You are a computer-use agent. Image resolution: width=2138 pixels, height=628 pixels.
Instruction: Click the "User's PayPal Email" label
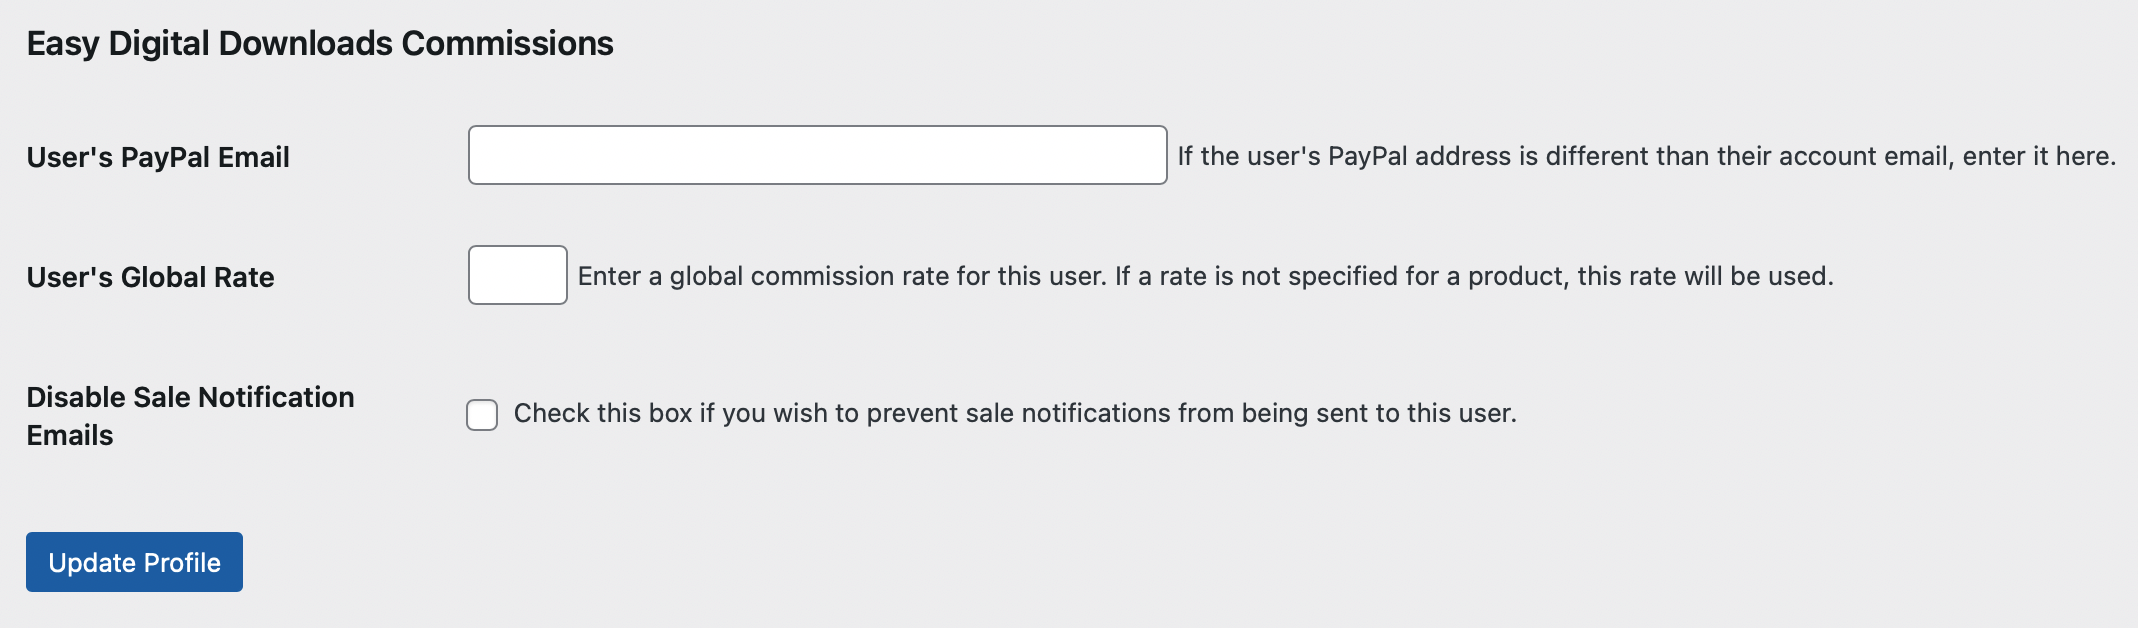[158, 157]
